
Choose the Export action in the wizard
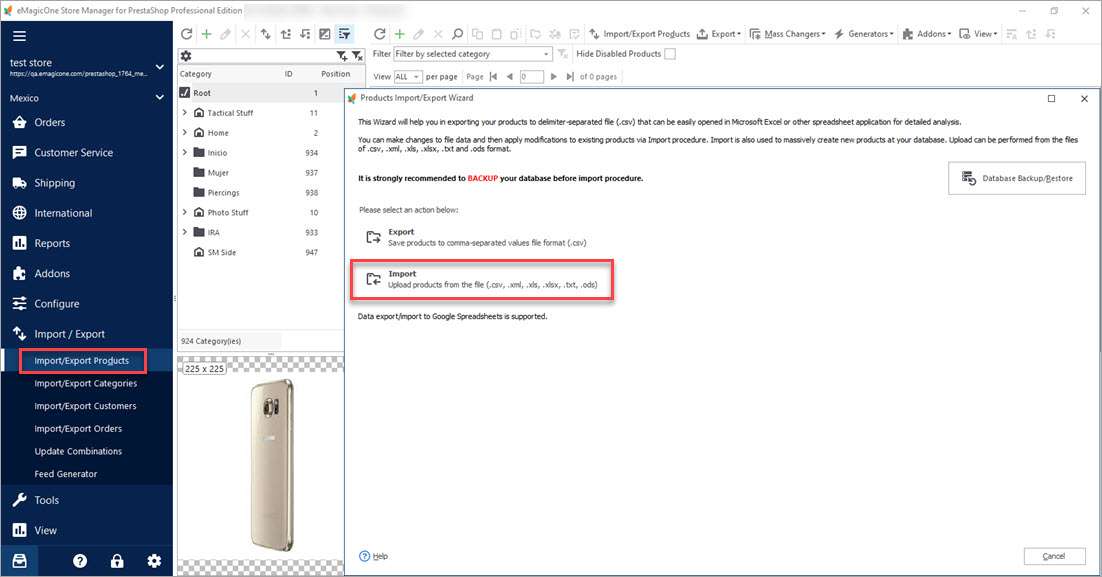coord(476,238)
